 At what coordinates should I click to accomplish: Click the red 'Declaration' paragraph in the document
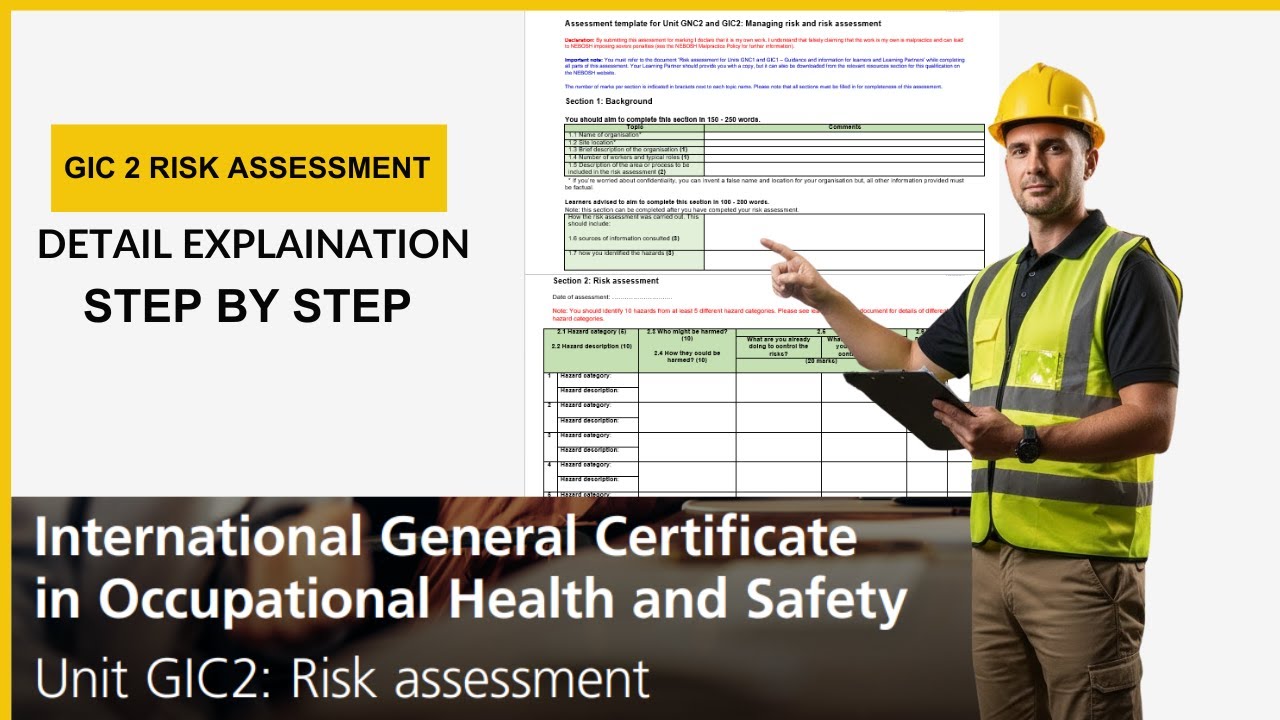pos(764,43)
